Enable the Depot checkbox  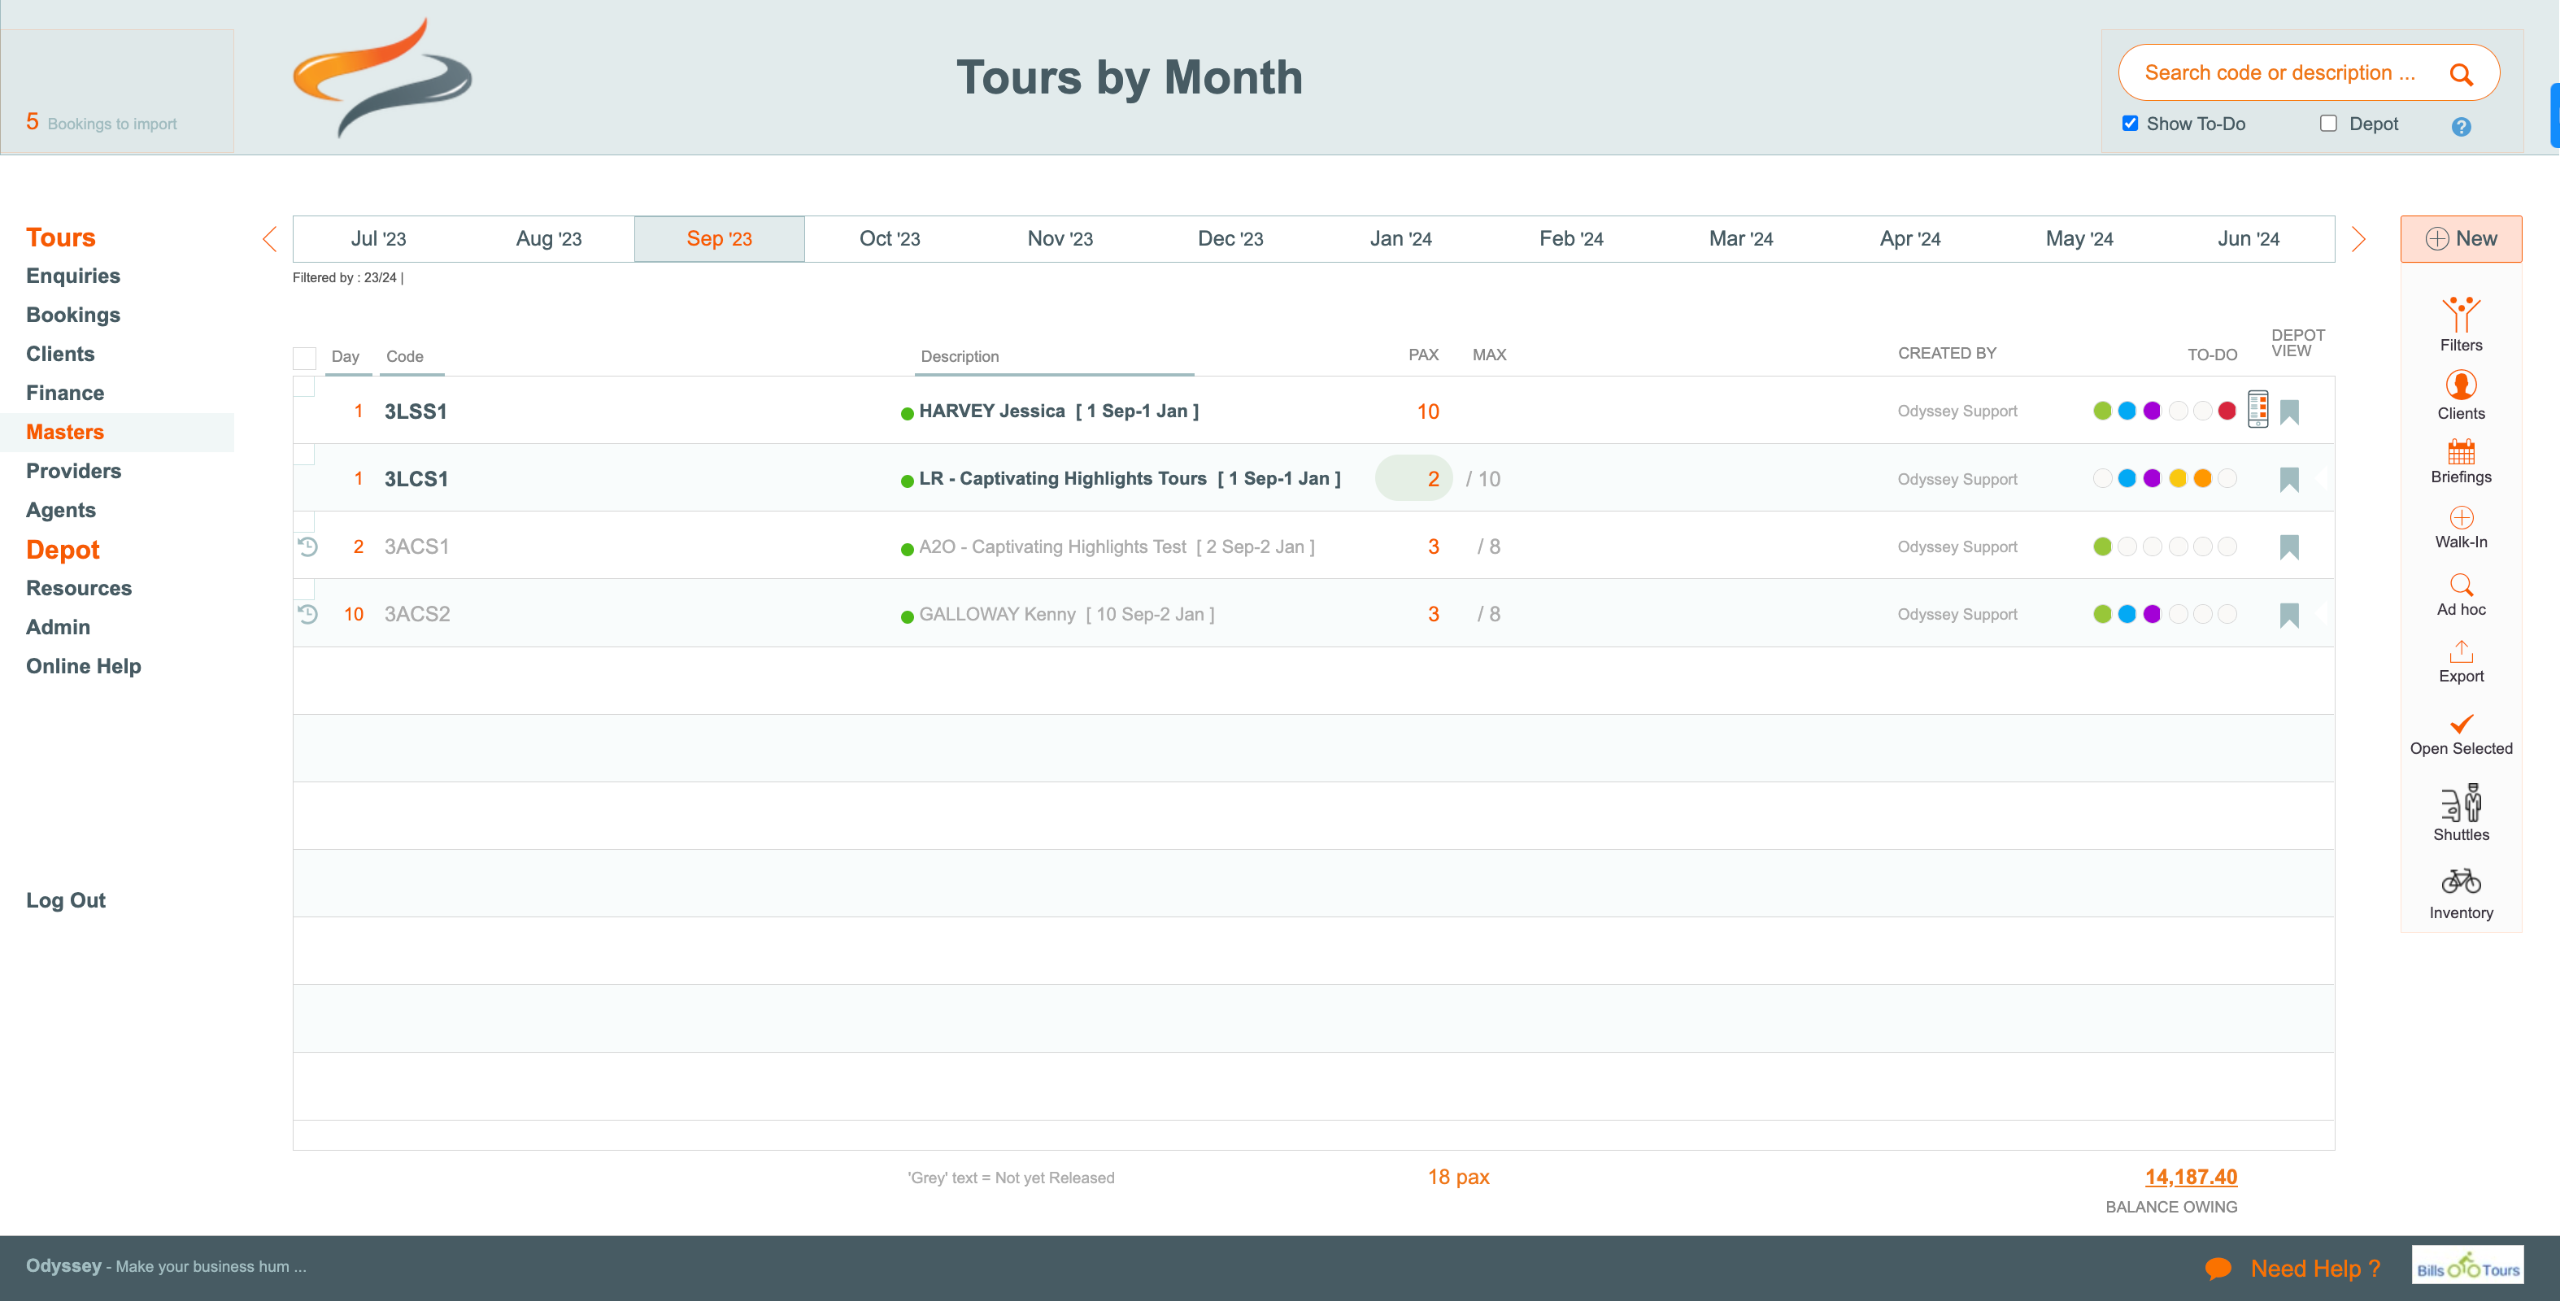[x=2328, y=124]
